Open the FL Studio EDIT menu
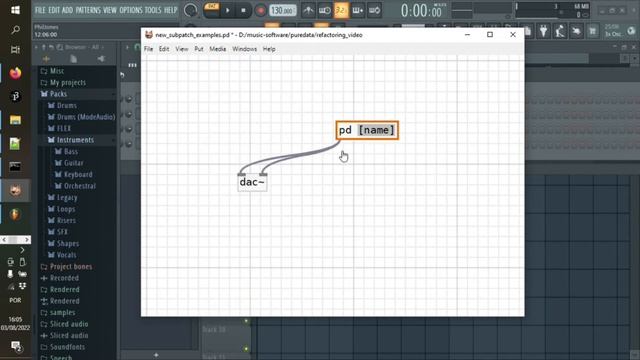Image resolution: width=640 pixels, height=360 pixels. click(54, 10)
